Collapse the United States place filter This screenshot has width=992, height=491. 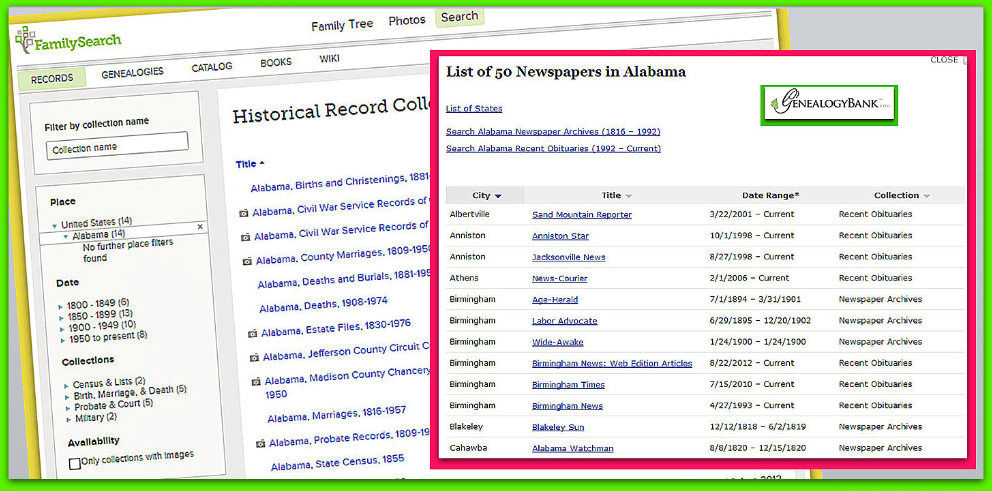(54, 225)
